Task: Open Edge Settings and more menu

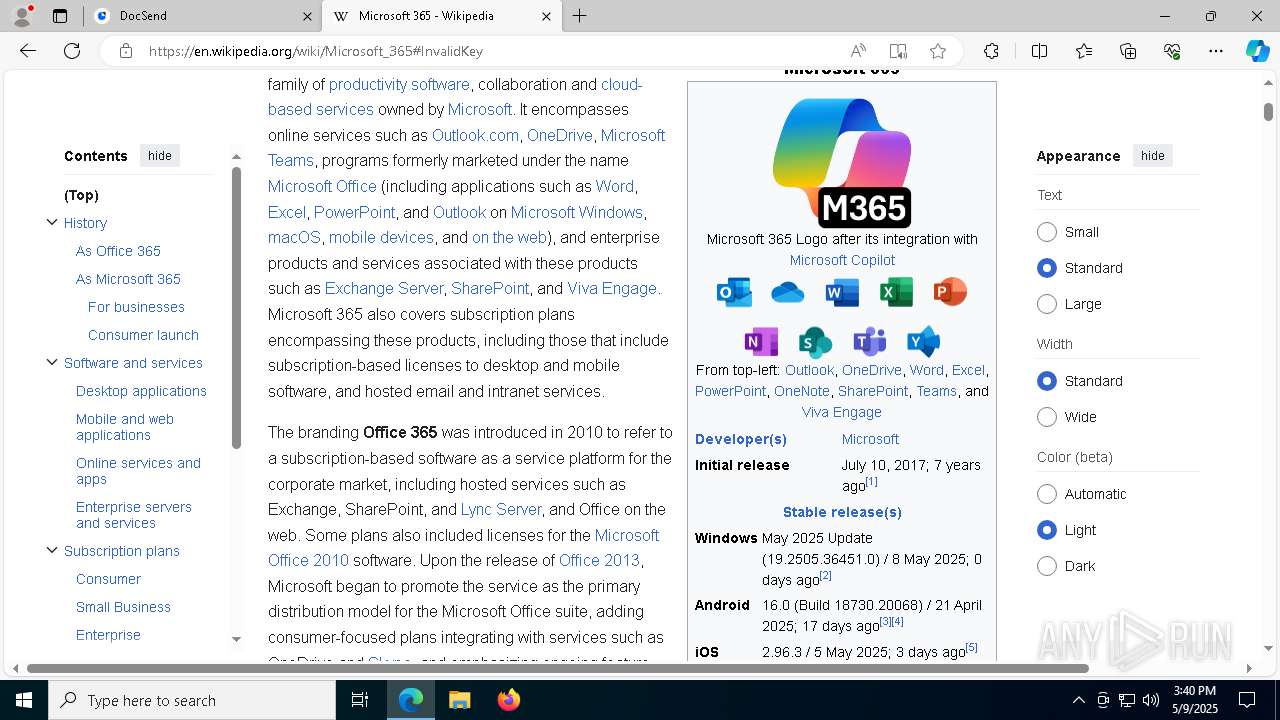Action: [x=1216, y=51]
